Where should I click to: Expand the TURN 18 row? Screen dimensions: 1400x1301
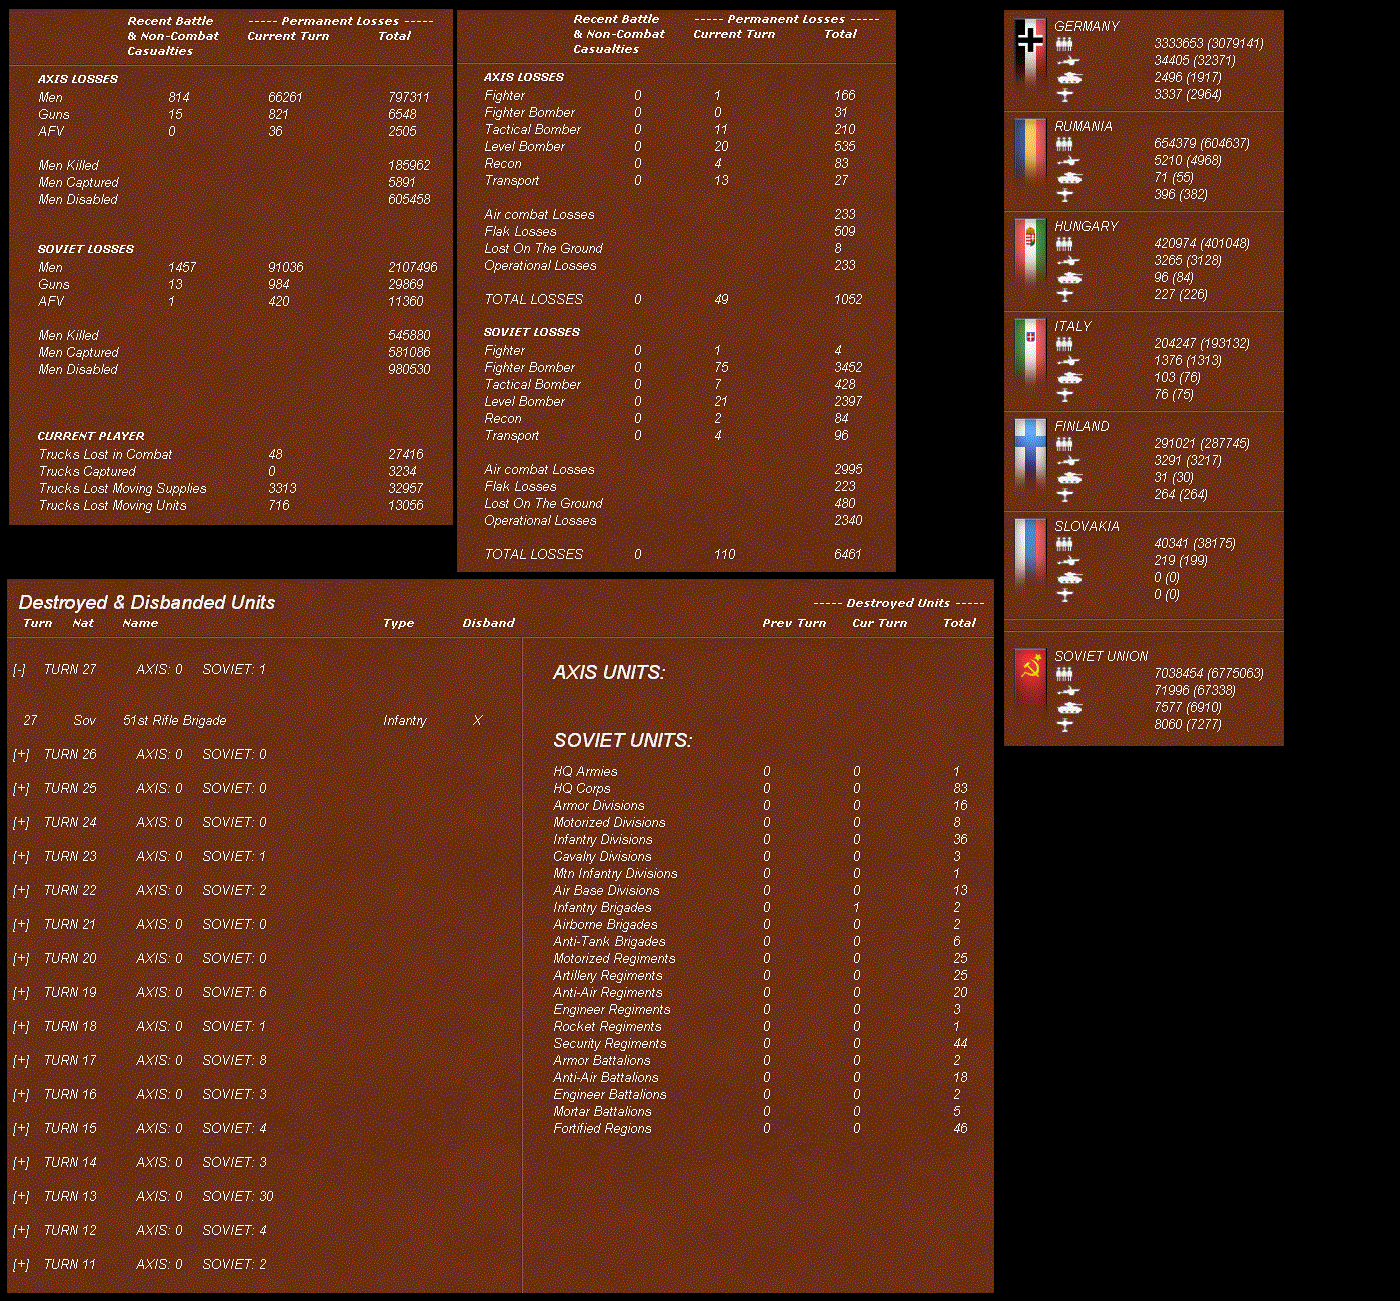click(21, 1027)
